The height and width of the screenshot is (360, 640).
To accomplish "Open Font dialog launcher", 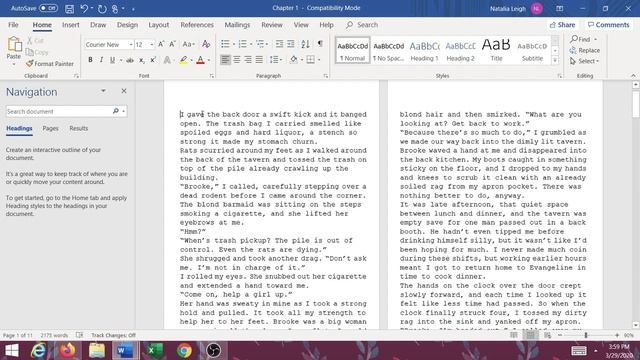I will pos(211,76).
